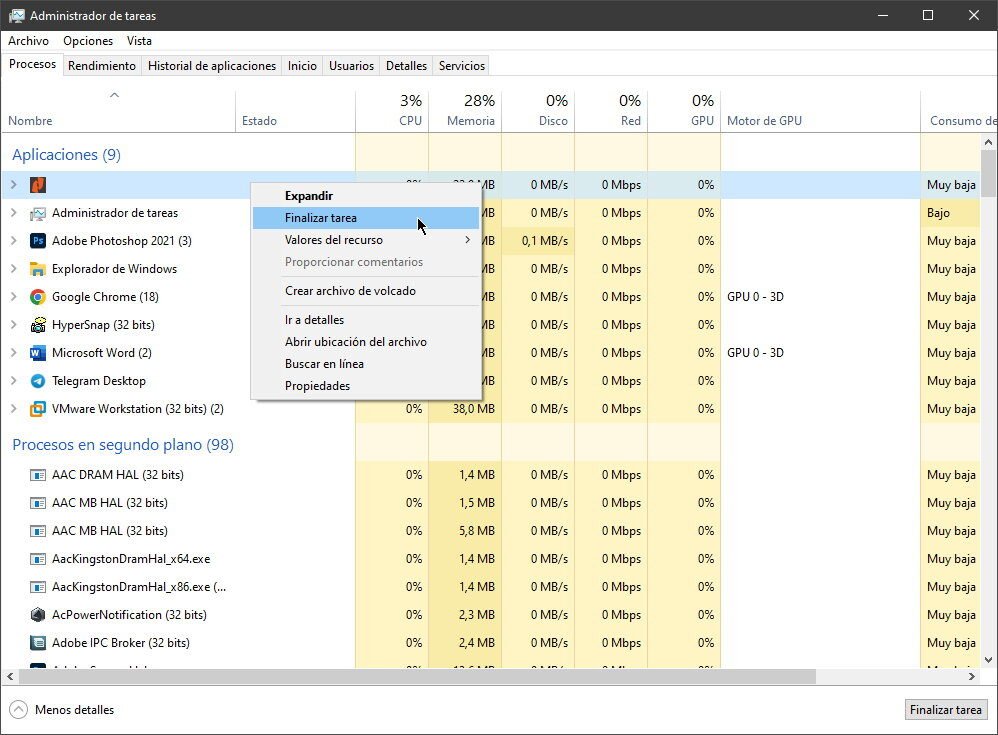
Task: Select the HyperSnap process icon
Action: (x=40, y=324)
